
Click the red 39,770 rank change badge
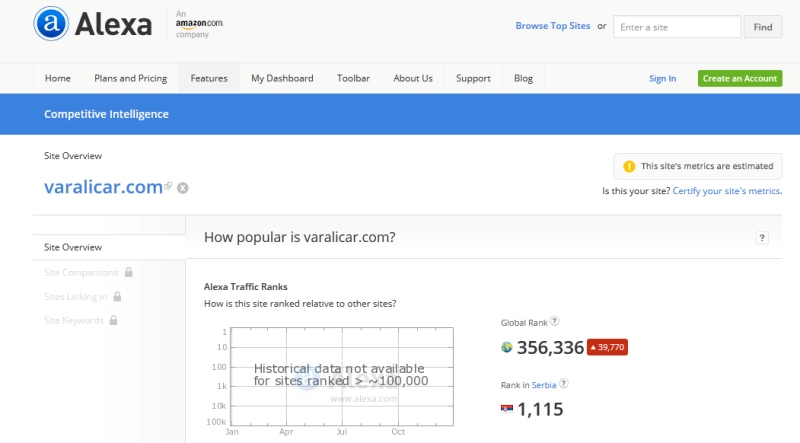point(607,347)
